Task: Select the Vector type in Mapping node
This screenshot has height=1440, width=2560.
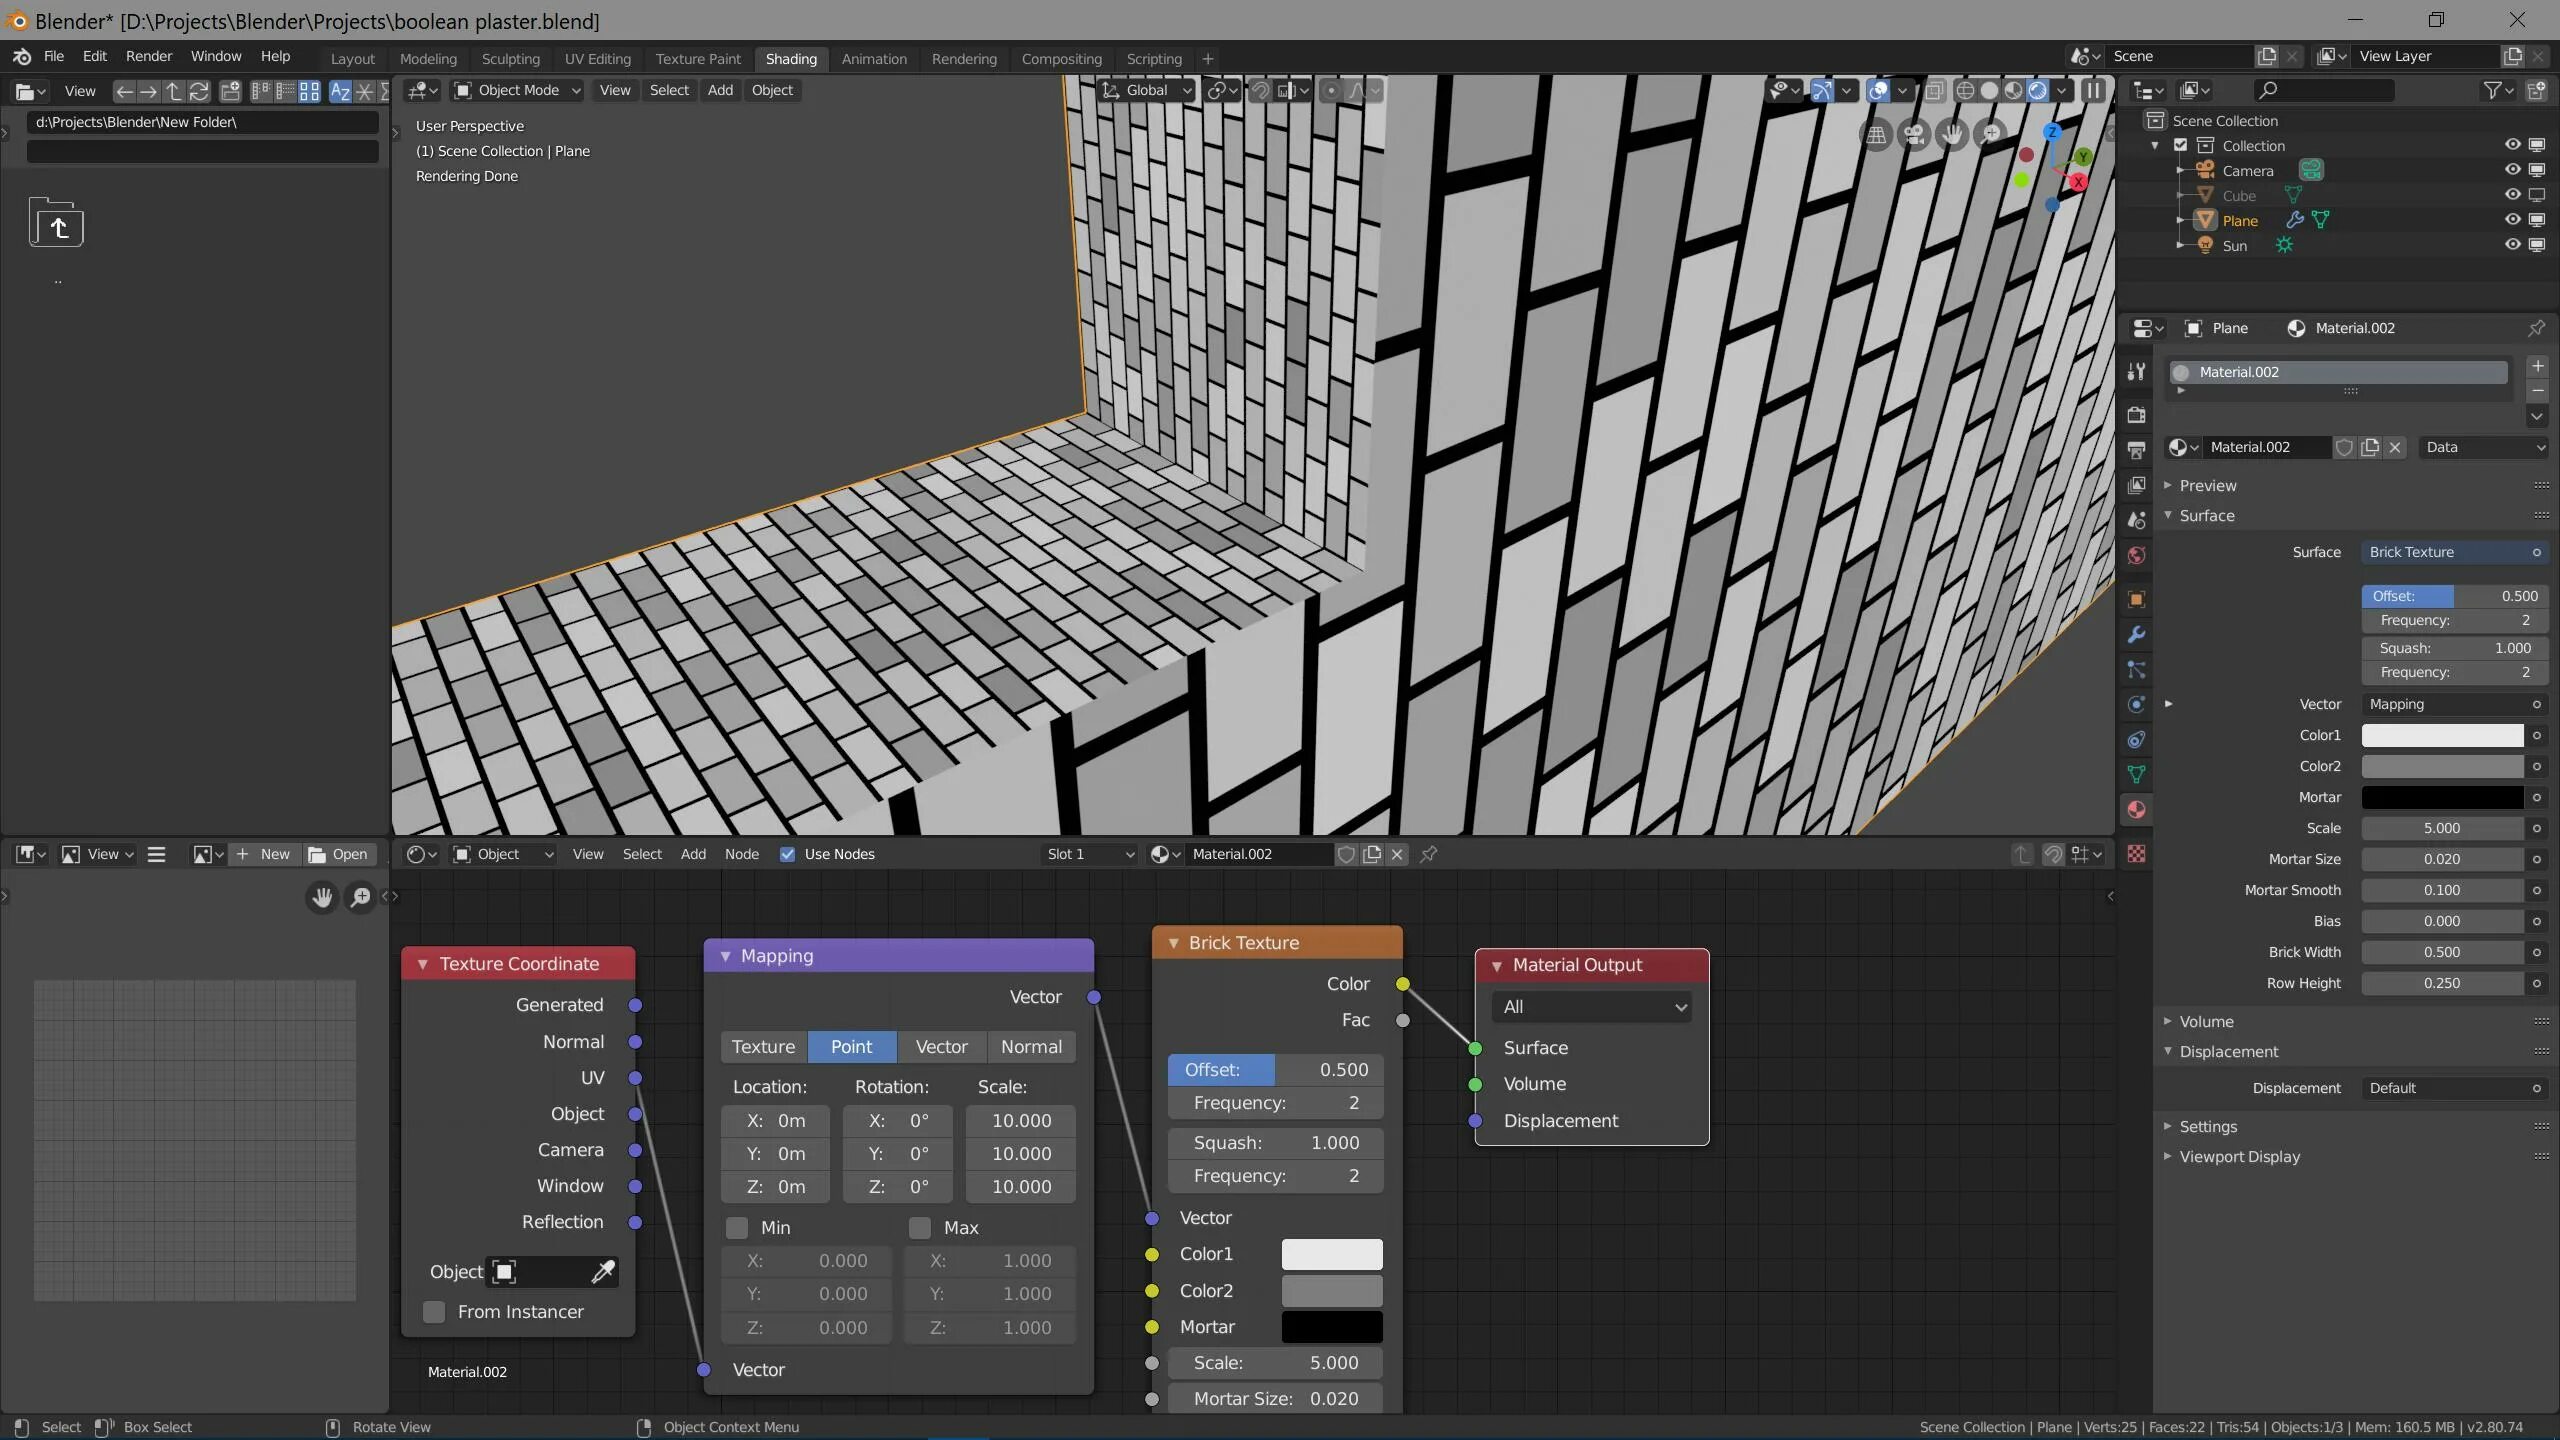Action: pyautogui.click(x=941, y=1046)
